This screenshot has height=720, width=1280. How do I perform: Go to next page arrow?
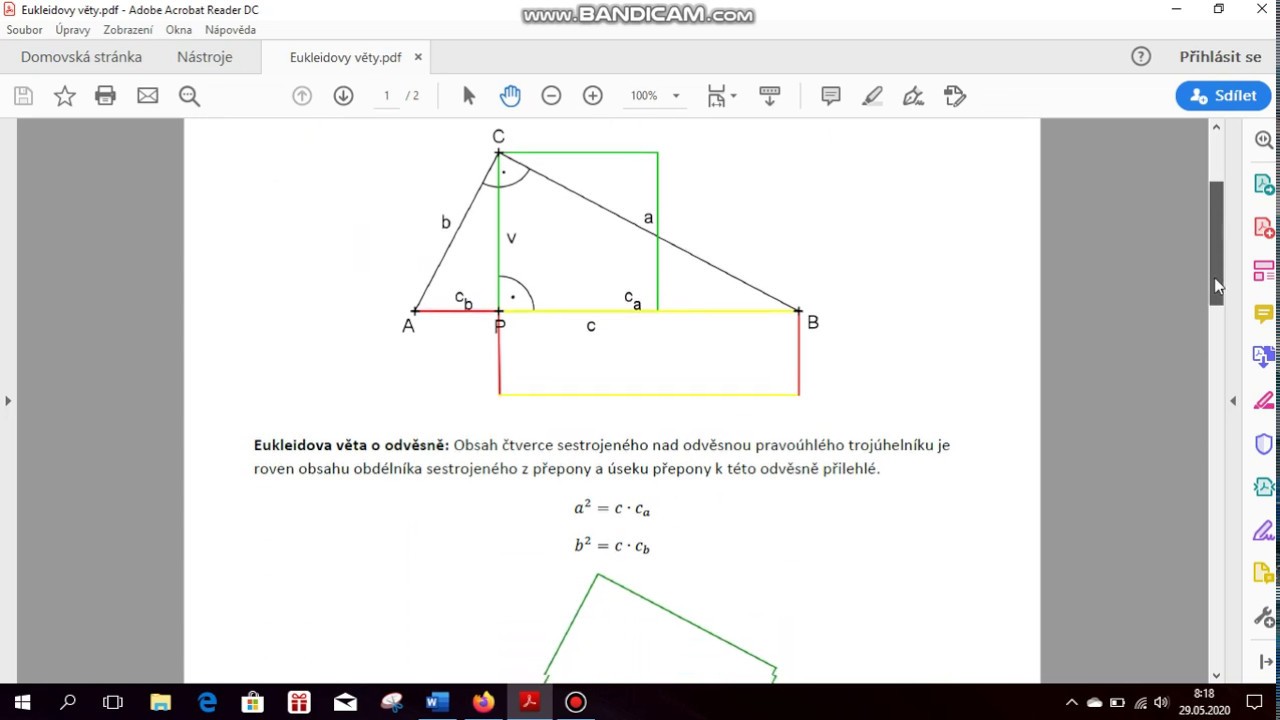[343, 96]
